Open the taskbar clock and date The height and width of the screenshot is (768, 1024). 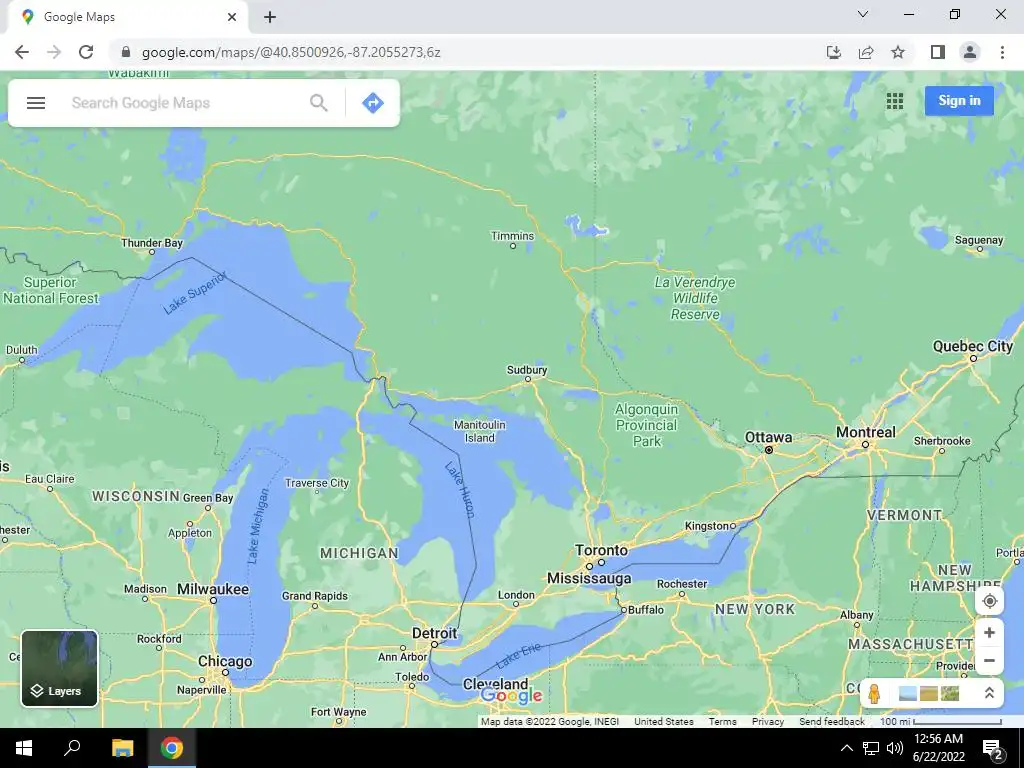938,748
